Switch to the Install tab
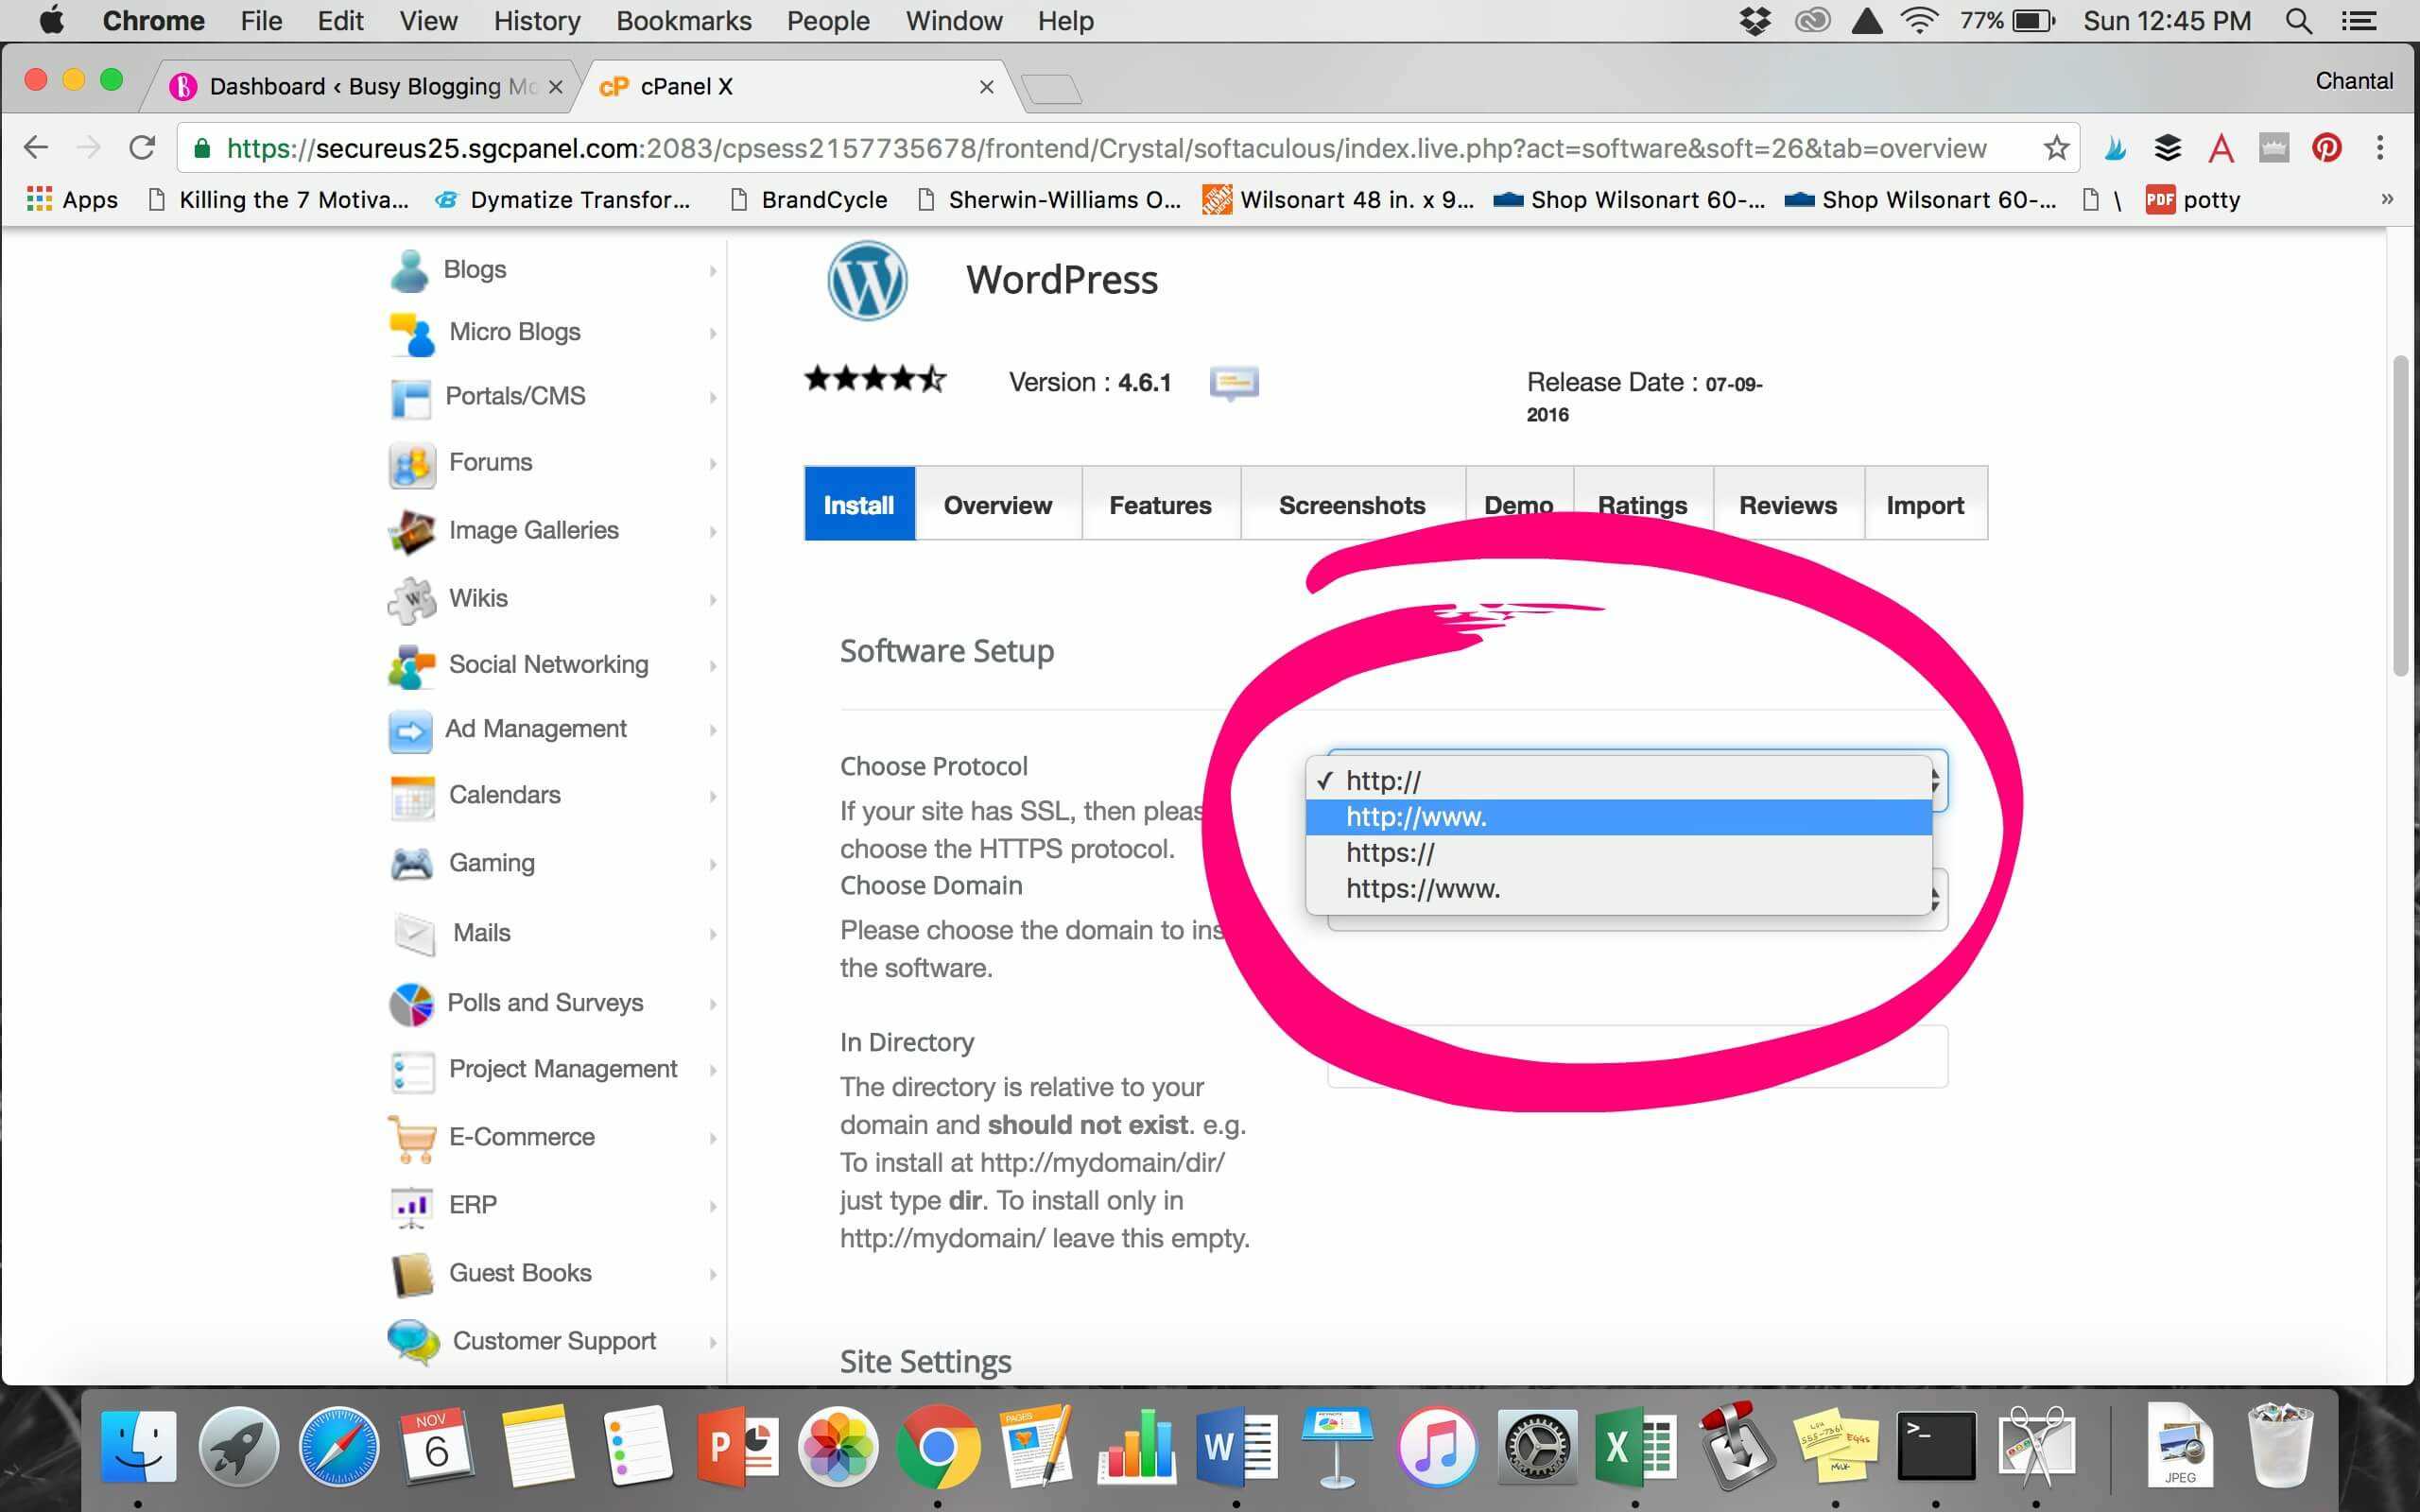 [859, 504]
